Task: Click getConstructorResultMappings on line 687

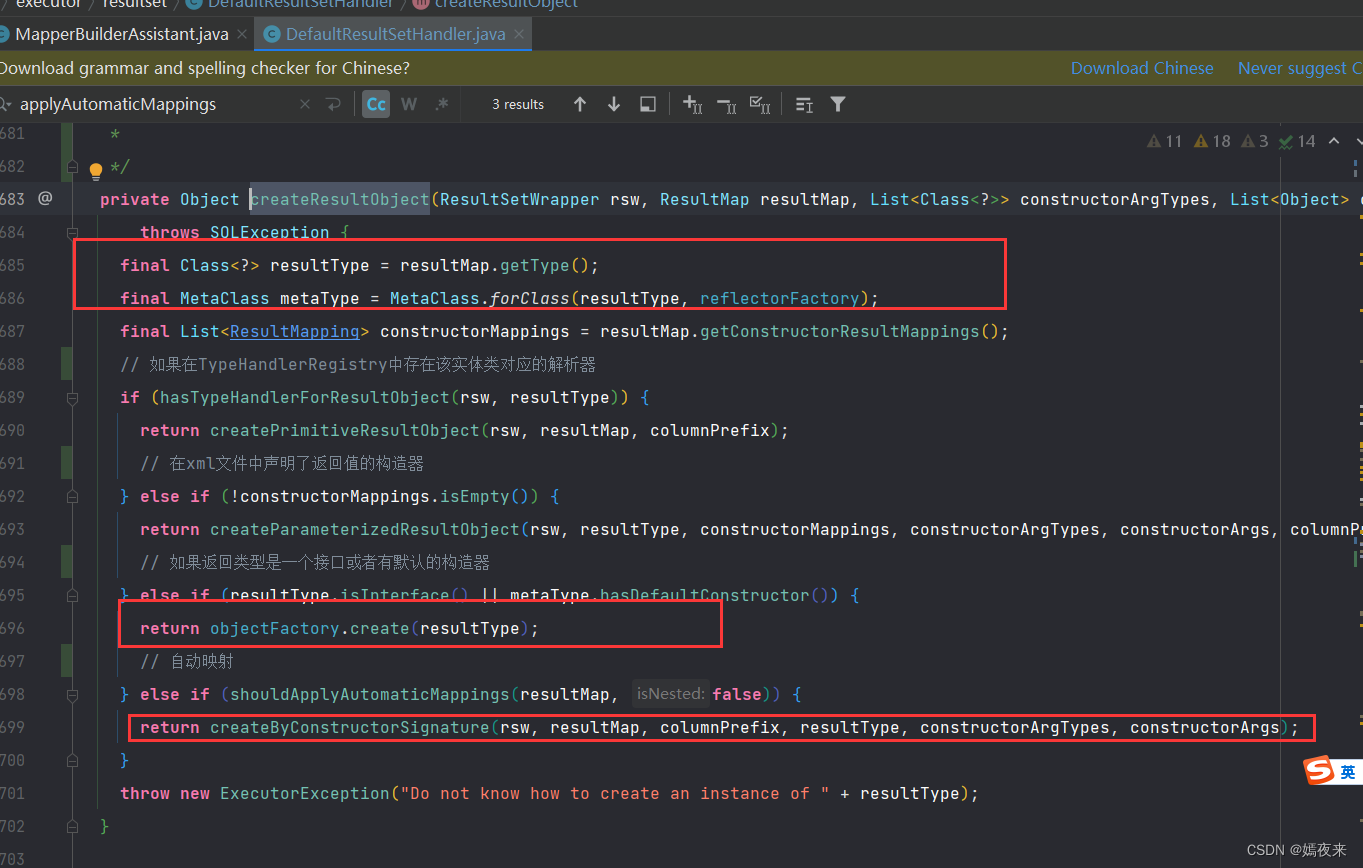Action: (x=839, y=331)
